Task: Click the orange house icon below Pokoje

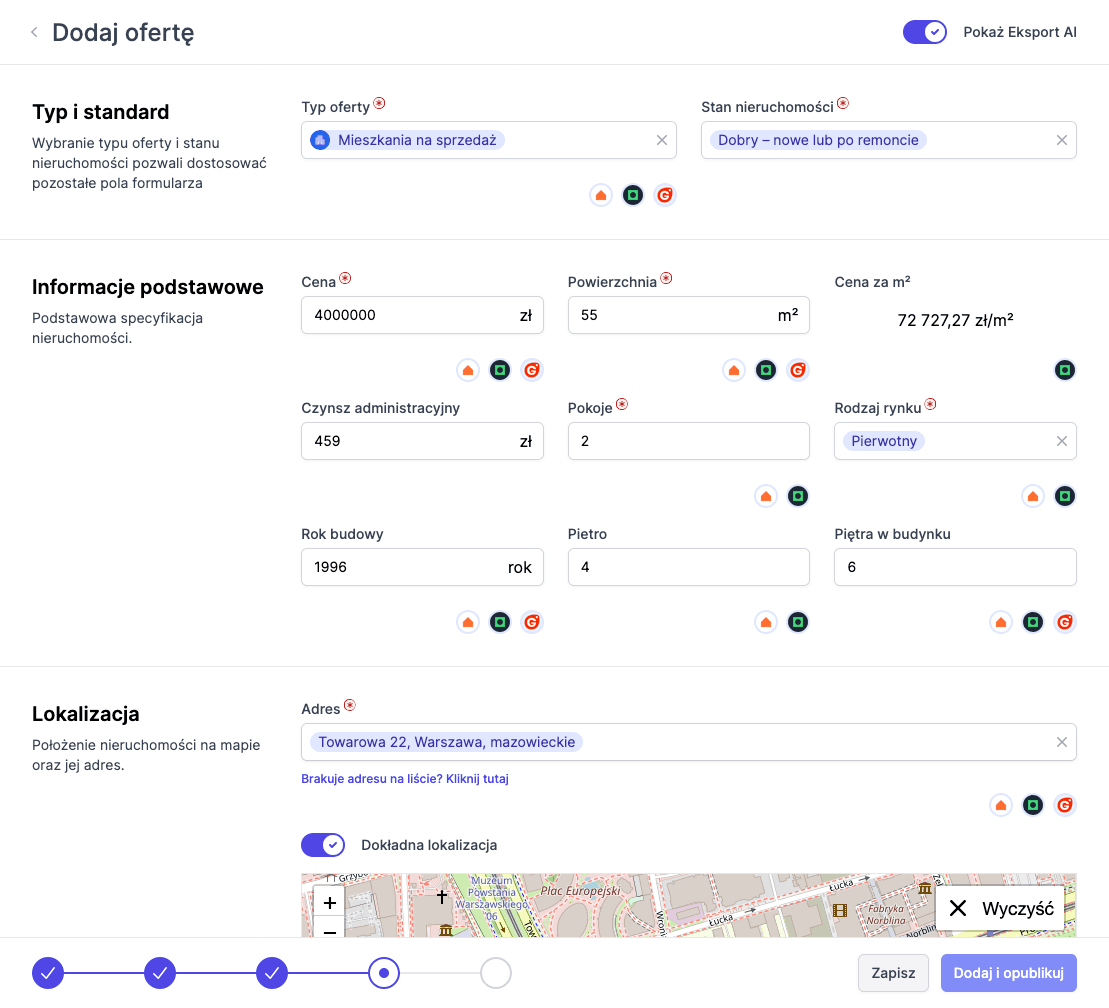Action: pyautogui.click(x=766, y=496)
